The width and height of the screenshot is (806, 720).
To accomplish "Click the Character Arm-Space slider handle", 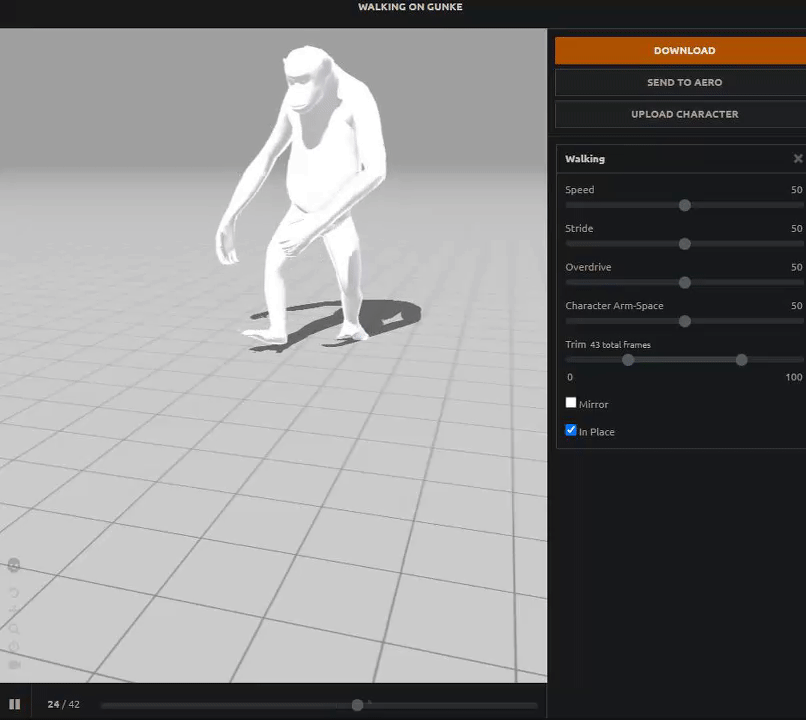I will [x=685, y=321].
